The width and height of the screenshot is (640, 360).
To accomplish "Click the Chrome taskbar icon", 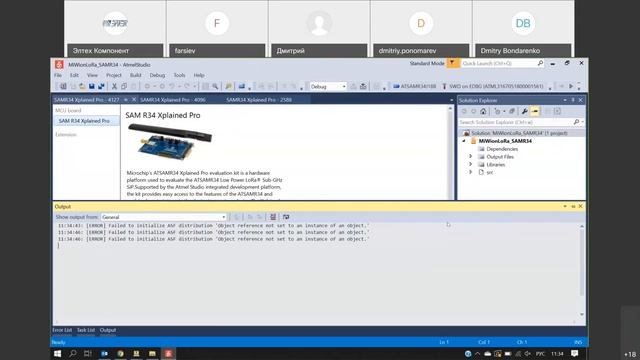I will (120, 353).
